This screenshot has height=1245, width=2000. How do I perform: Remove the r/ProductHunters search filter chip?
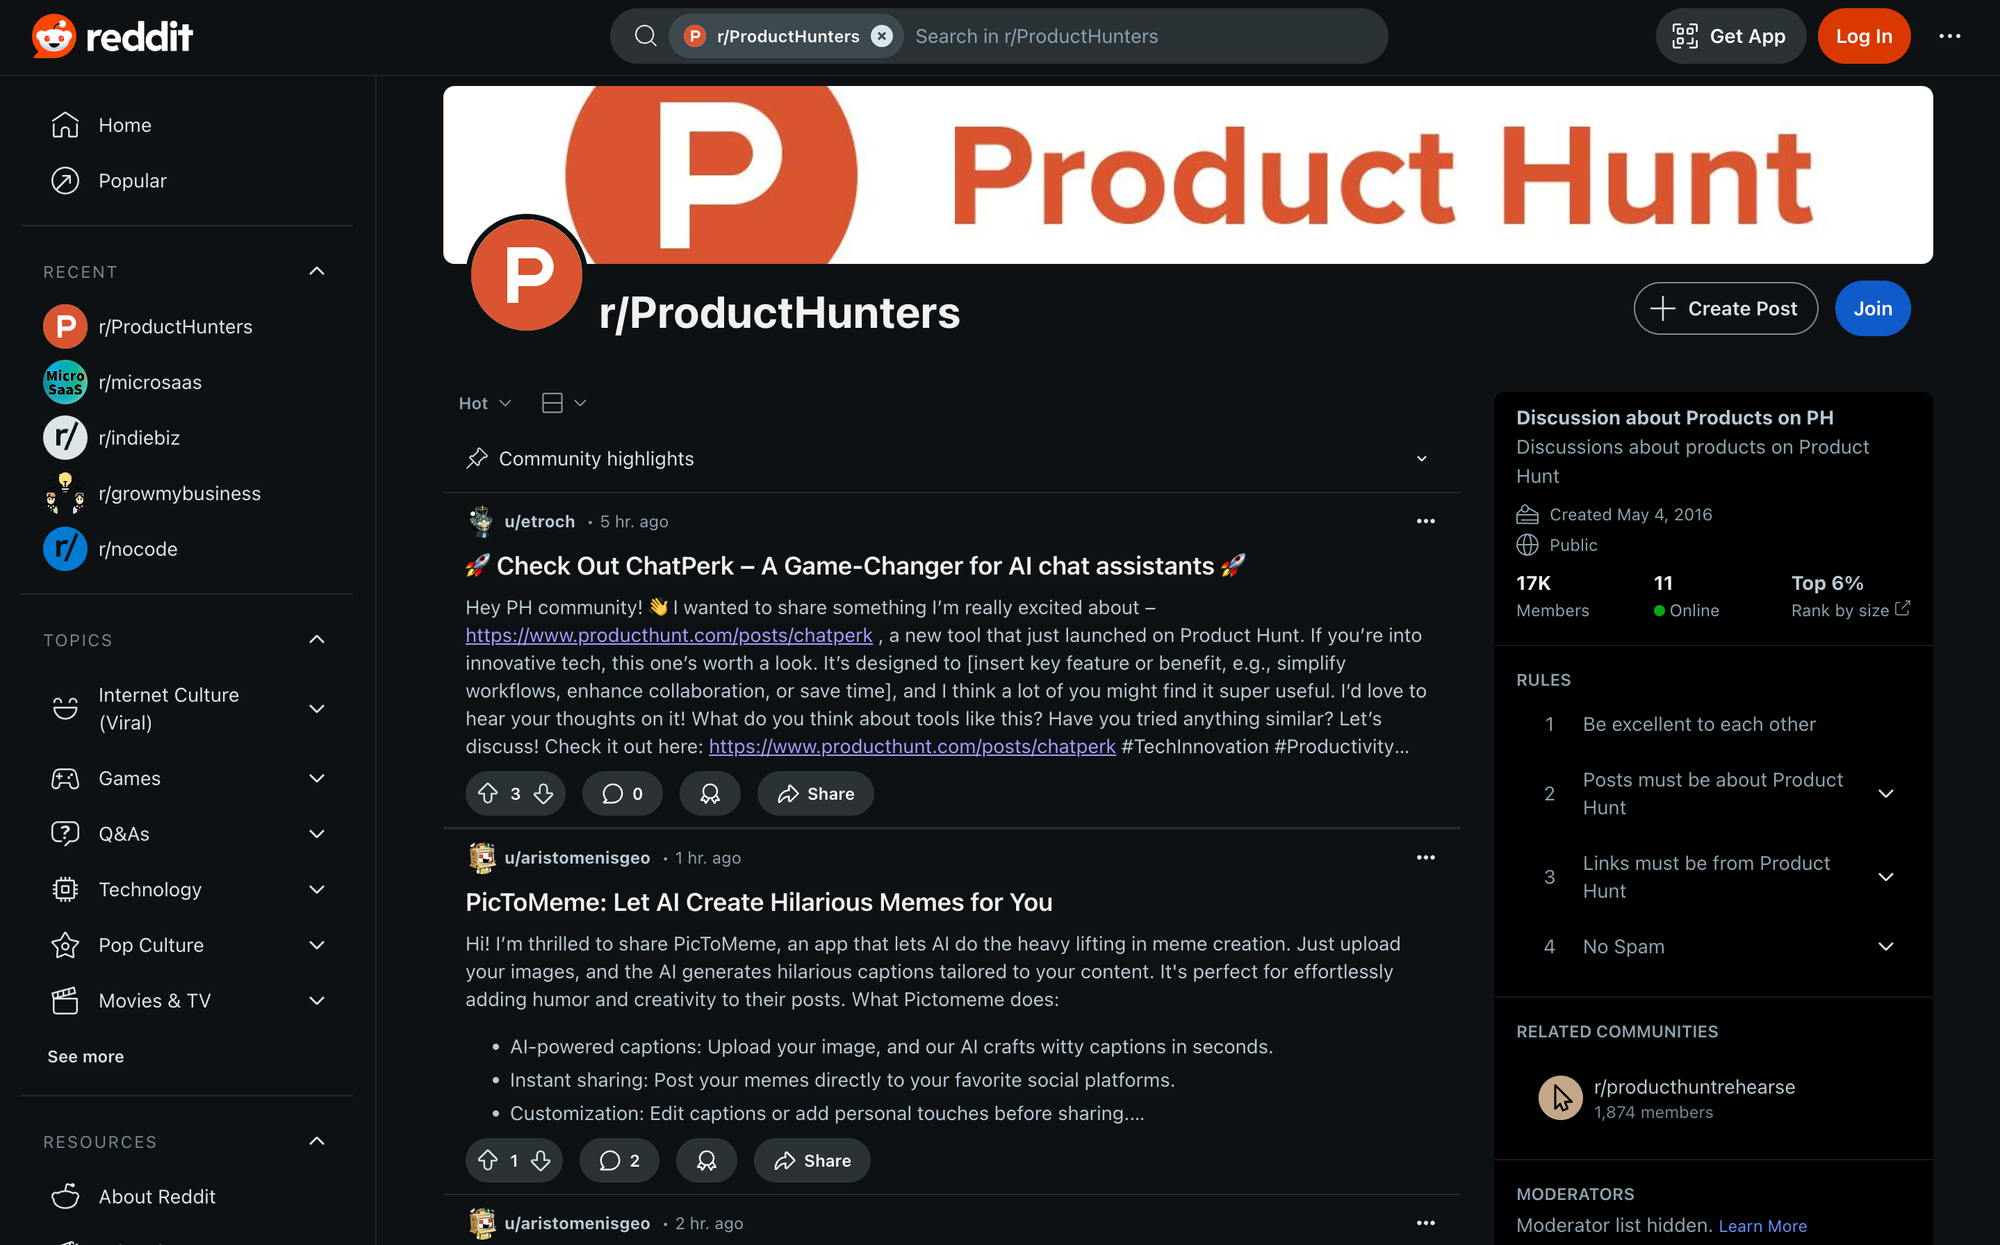click(881, 36)
